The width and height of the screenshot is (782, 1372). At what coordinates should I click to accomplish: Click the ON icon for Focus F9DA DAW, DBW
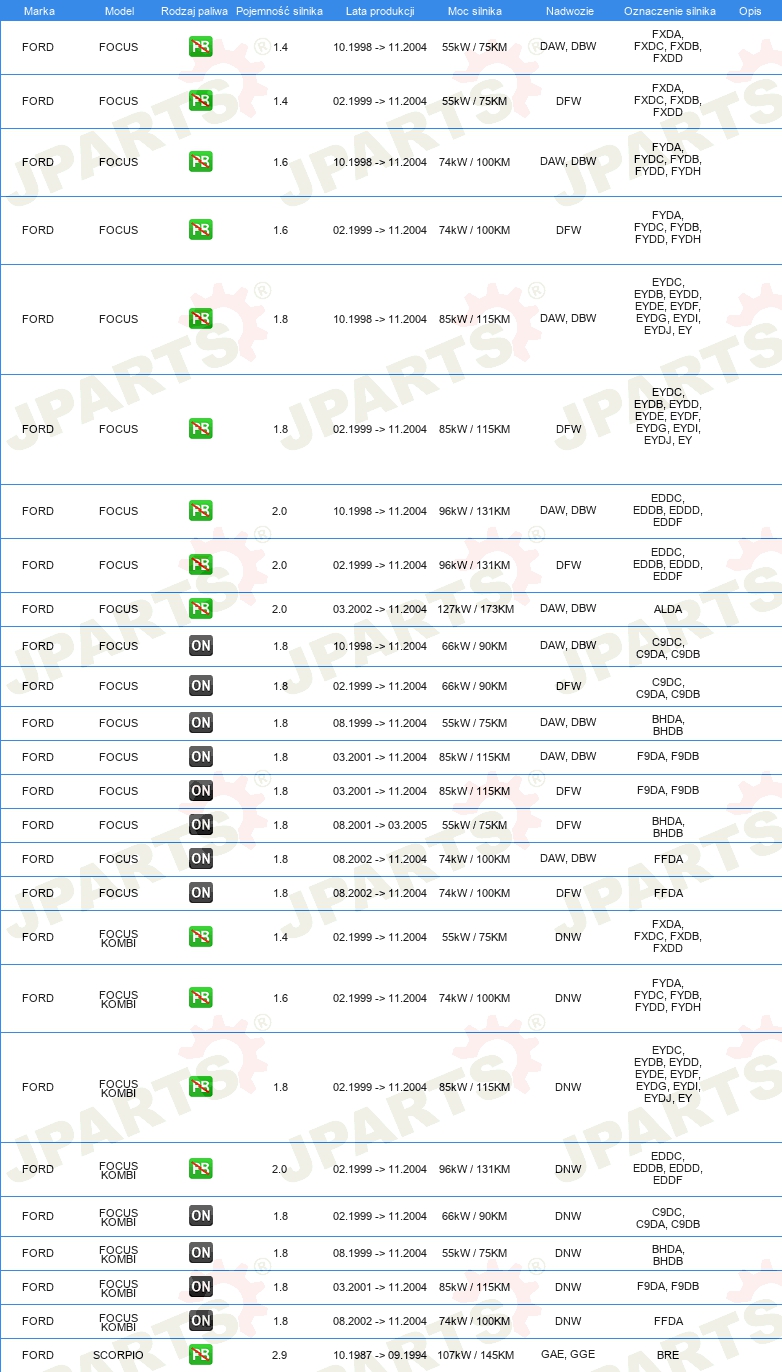pos(201,757)
